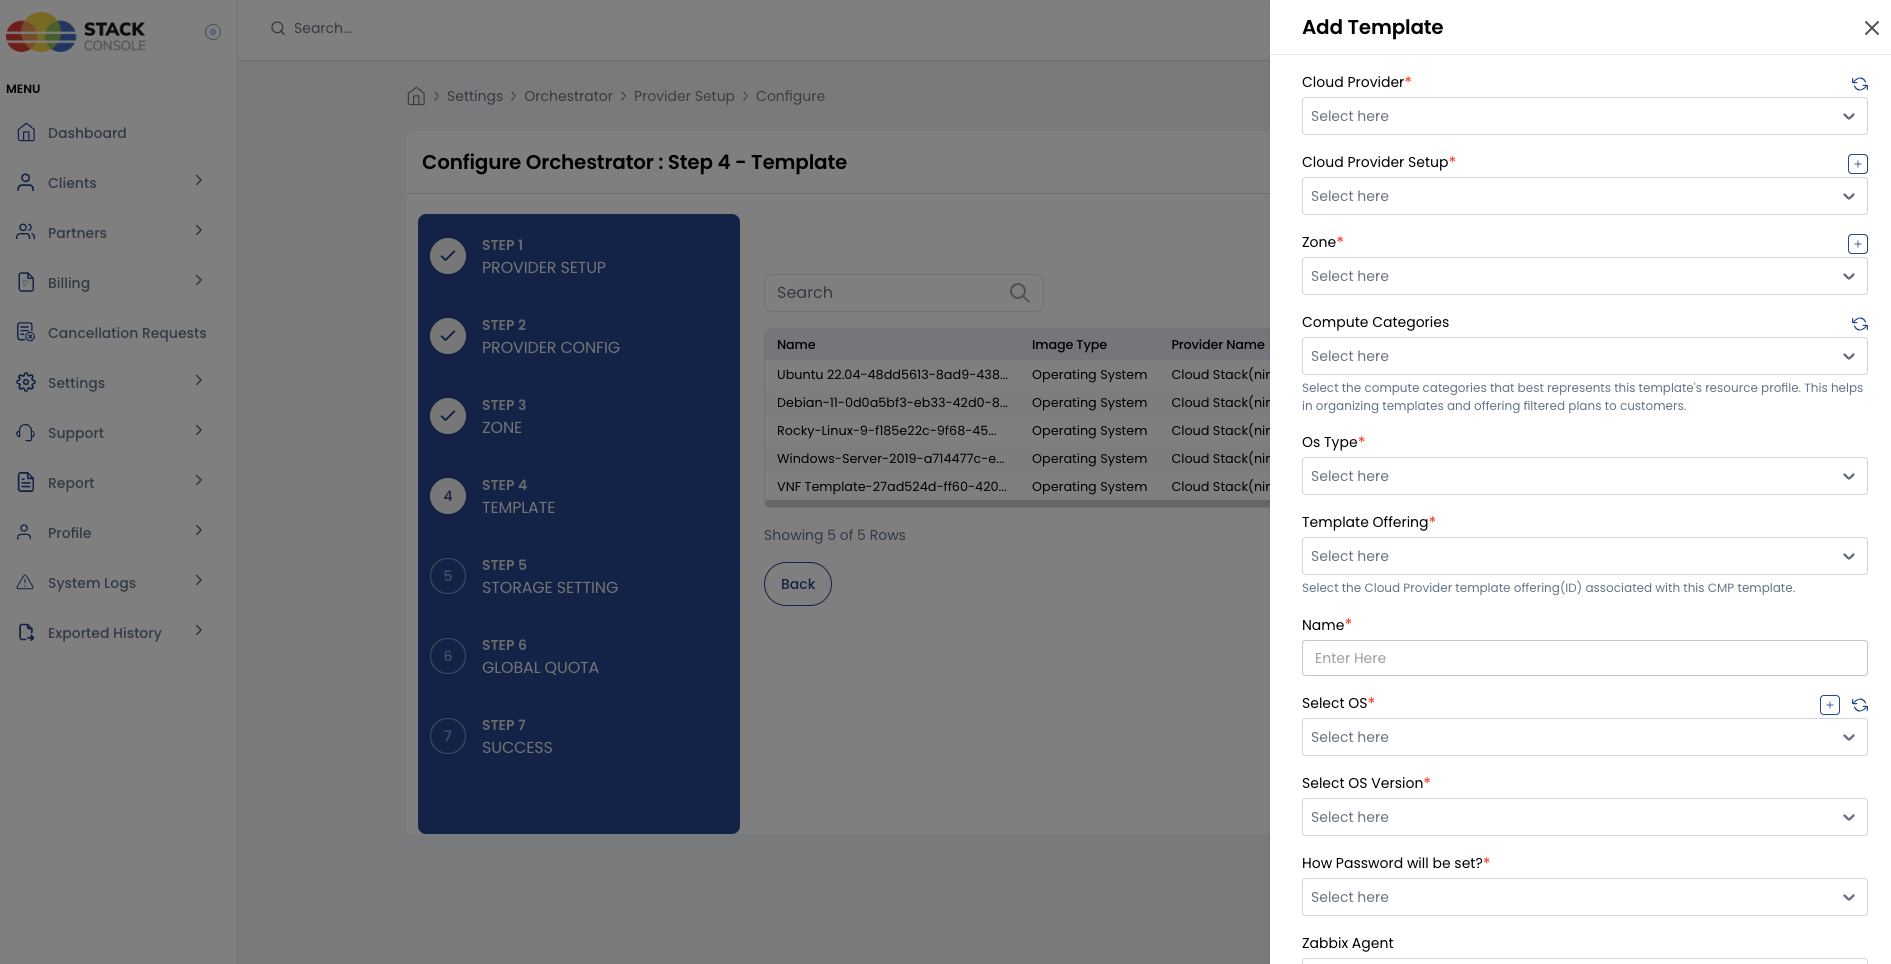The width and height of the screenshot is (1891, 964).
Task: Refresh the Select OS list
Action: click(1859, 705)
